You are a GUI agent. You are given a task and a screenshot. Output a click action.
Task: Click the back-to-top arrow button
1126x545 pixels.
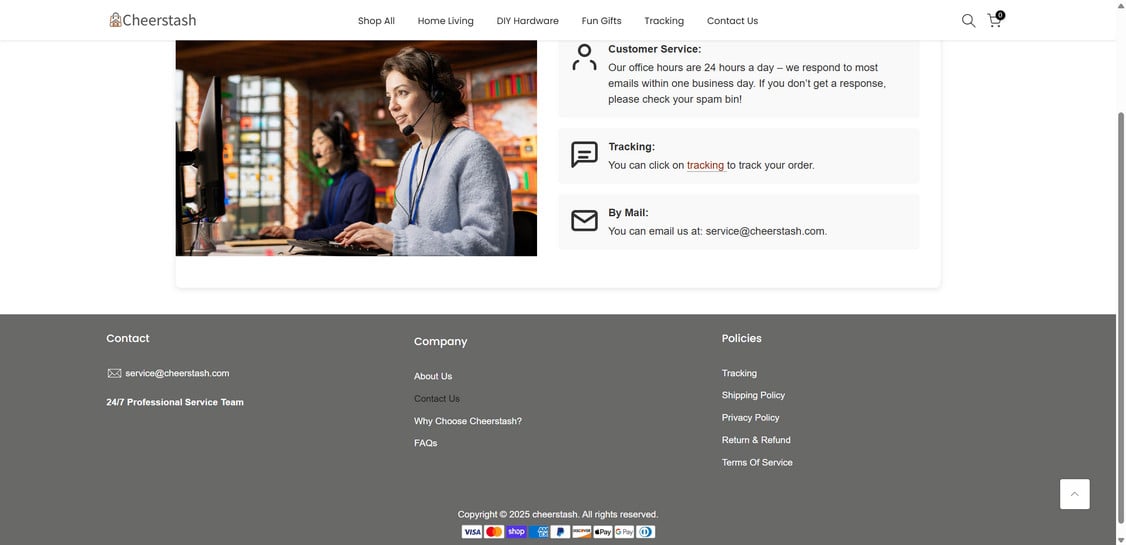click(x=1074, y=494)
